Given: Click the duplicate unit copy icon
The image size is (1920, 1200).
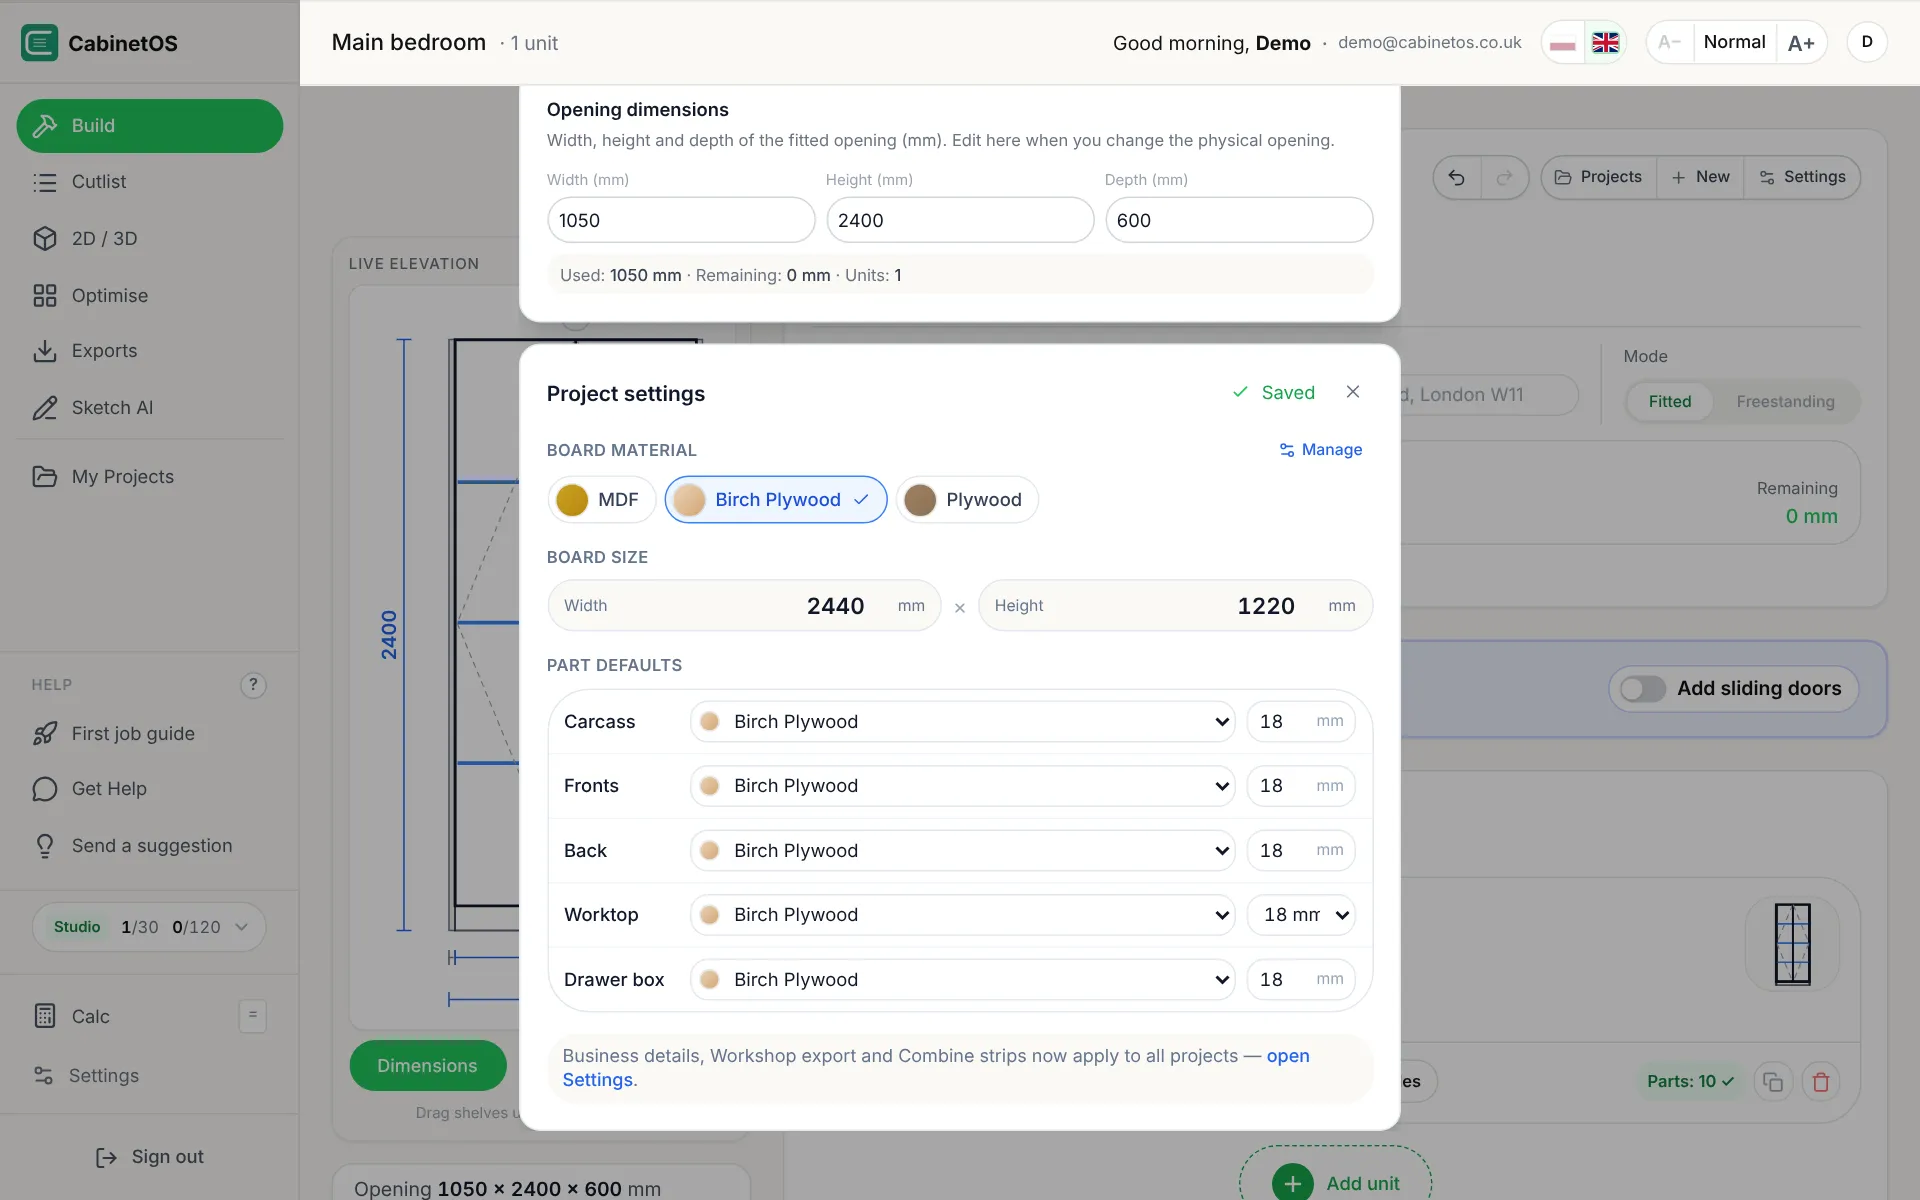Looking at the screenshot, I should tap(1772, 1082).
